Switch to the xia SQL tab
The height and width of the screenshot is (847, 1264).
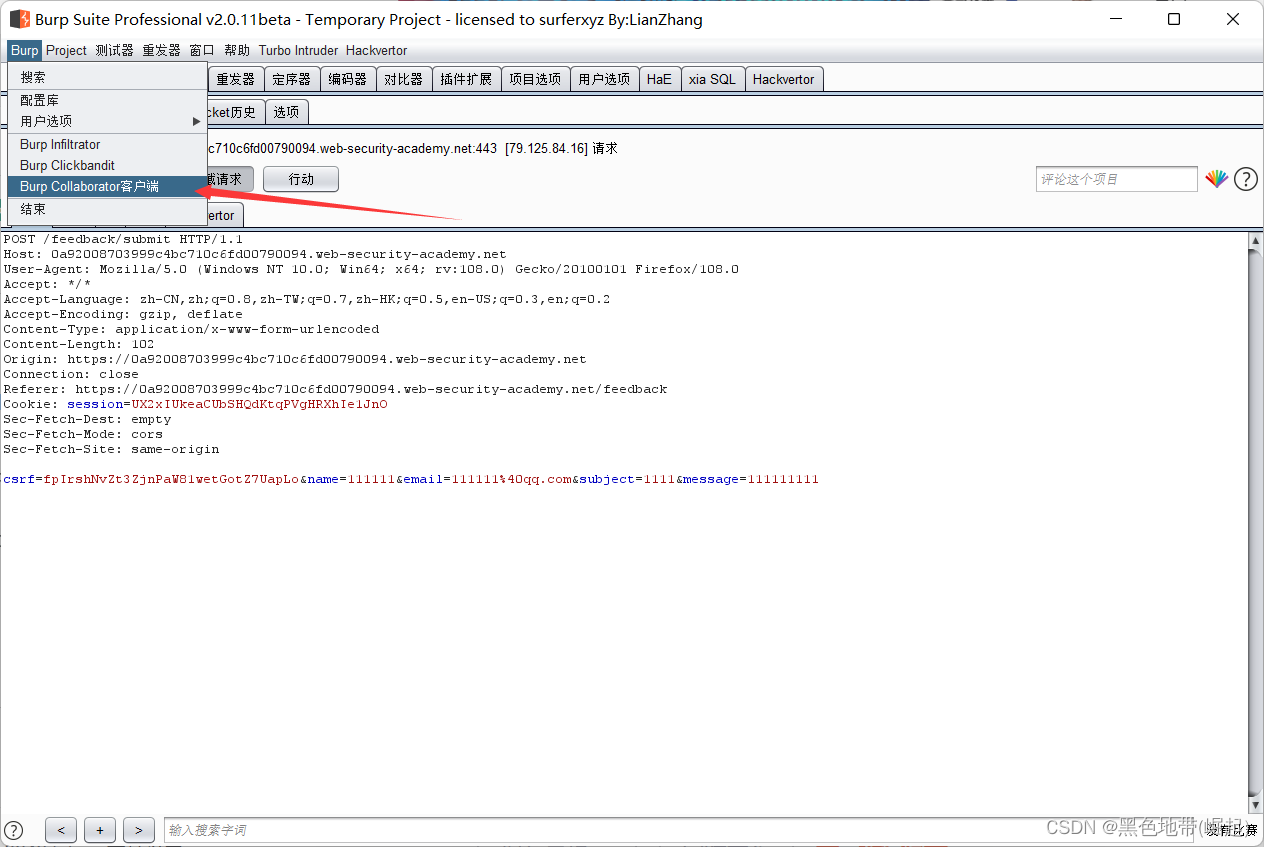(712, 79)
